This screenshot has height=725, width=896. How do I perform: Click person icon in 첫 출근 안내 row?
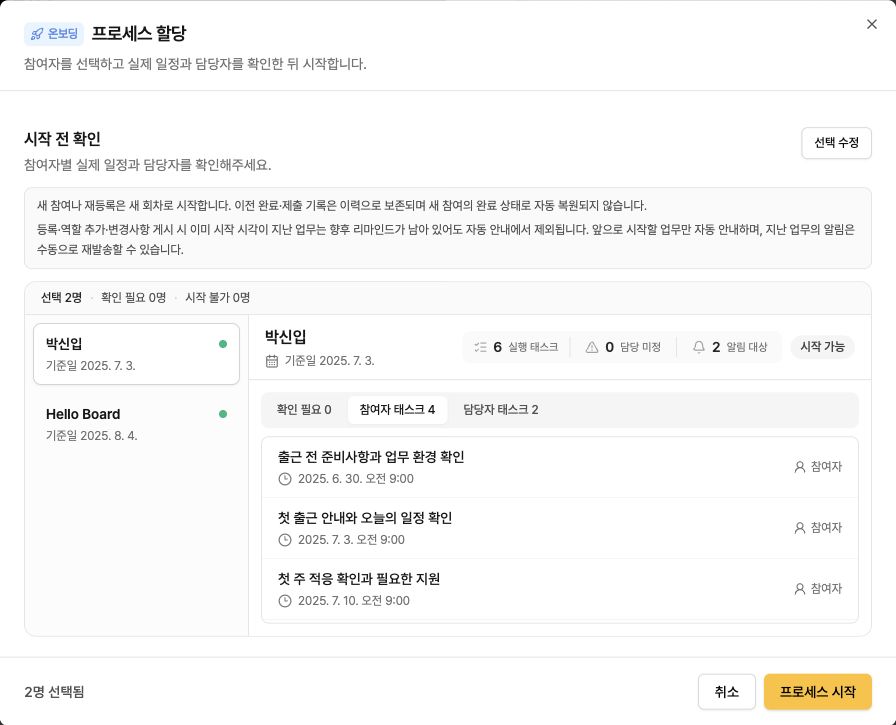tap(800, 528)
